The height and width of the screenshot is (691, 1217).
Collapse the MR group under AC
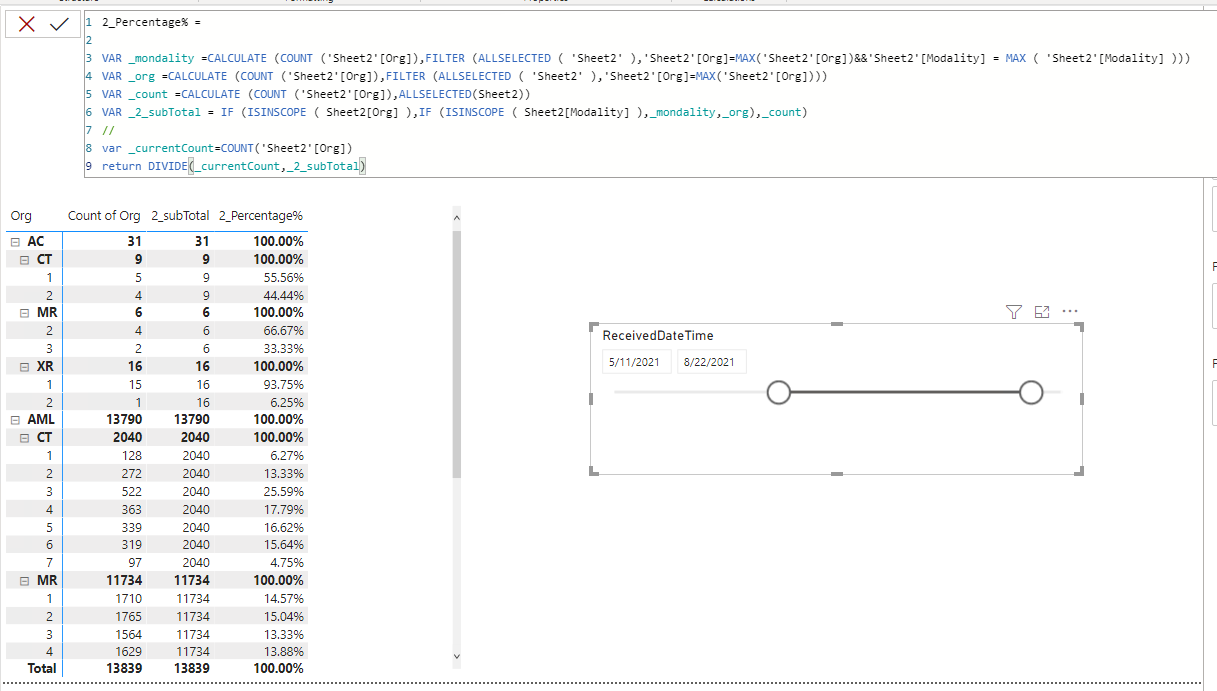(26, 312)
